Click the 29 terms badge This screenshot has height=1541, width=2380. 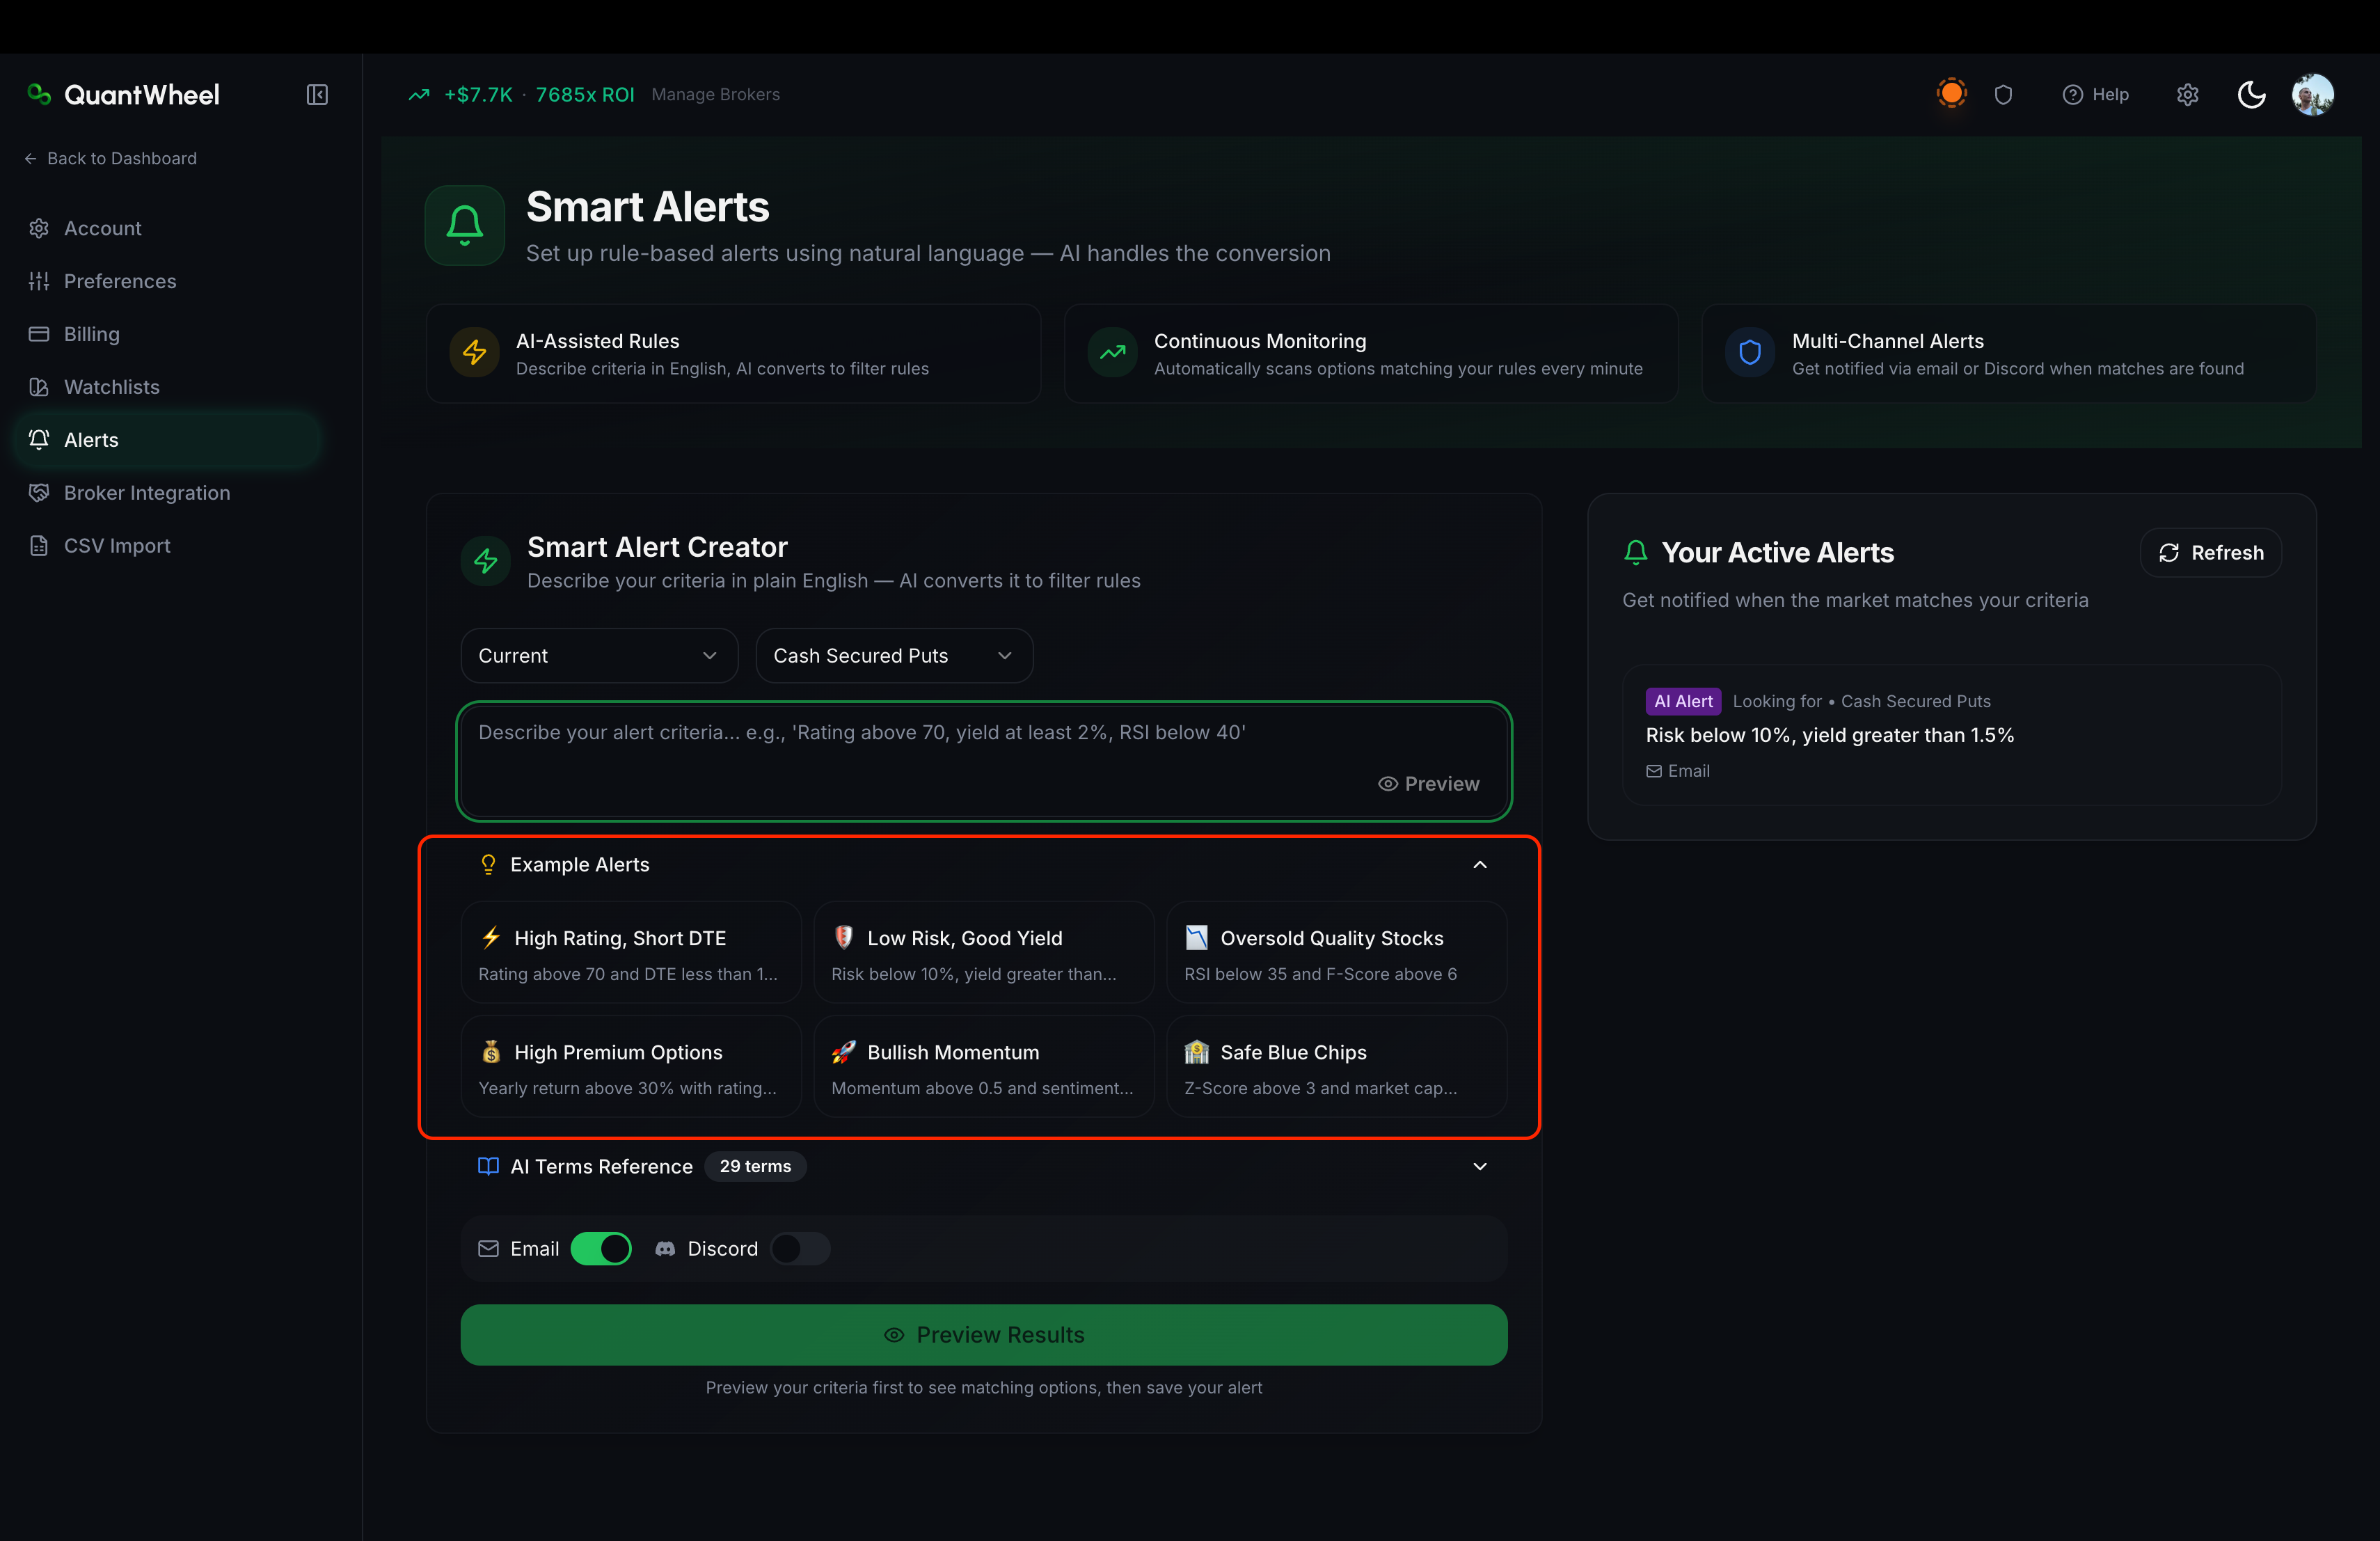tap(755, 1166)
